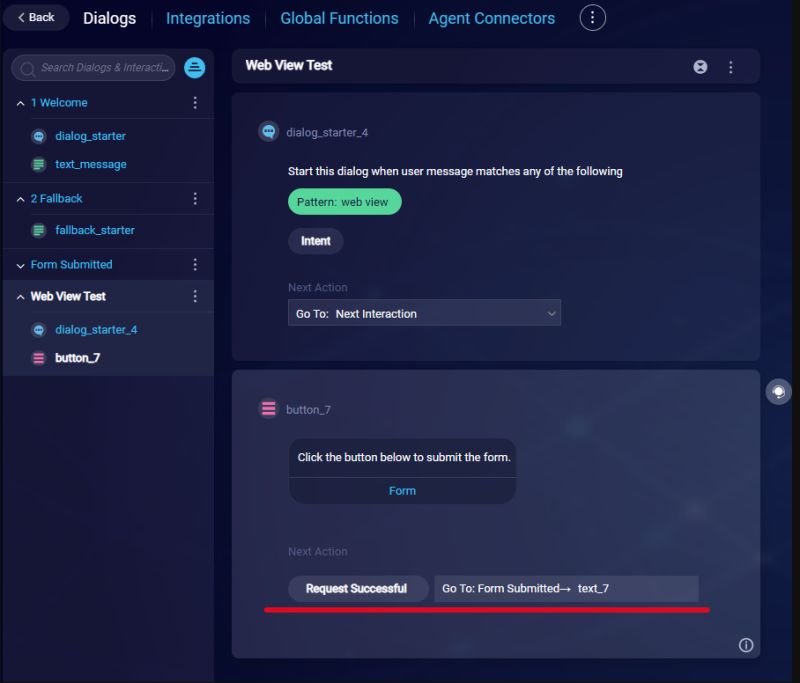This screenshot has width=800, height=683.
Task: Click the blue filter icon beside the search field
Action: (194, 67)
